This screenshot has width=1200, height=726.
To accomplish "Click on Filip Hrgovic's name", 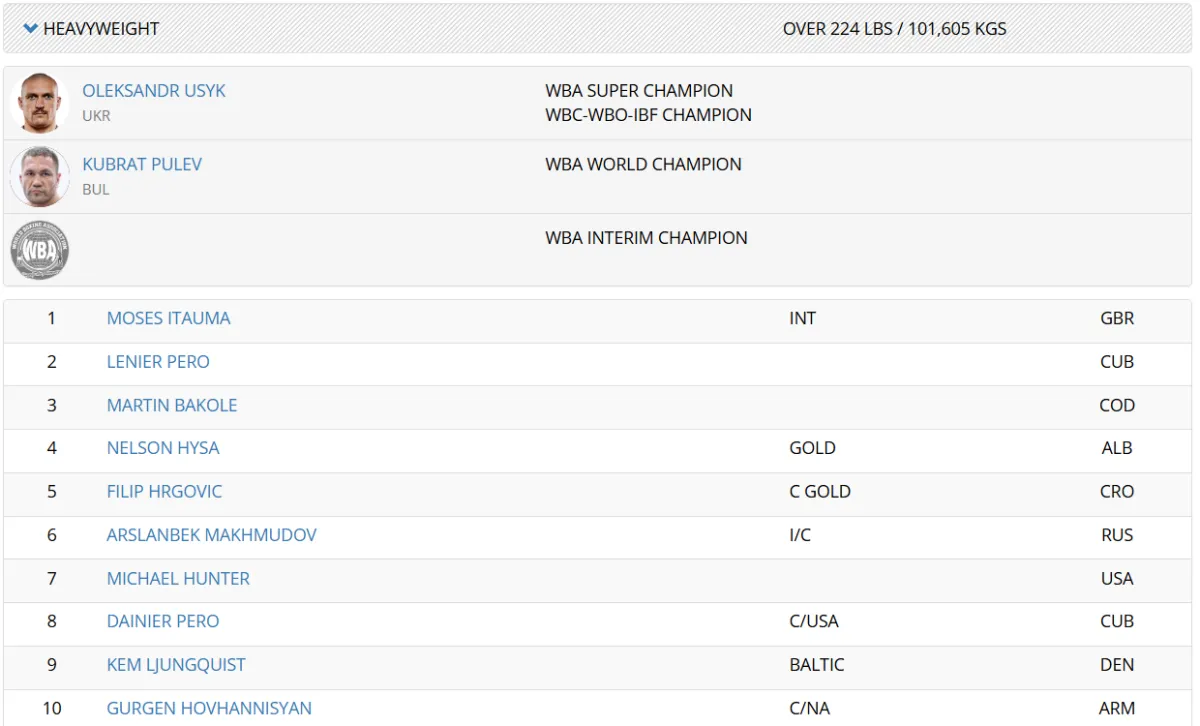I will pyautogui.click(x=164, y=492).
